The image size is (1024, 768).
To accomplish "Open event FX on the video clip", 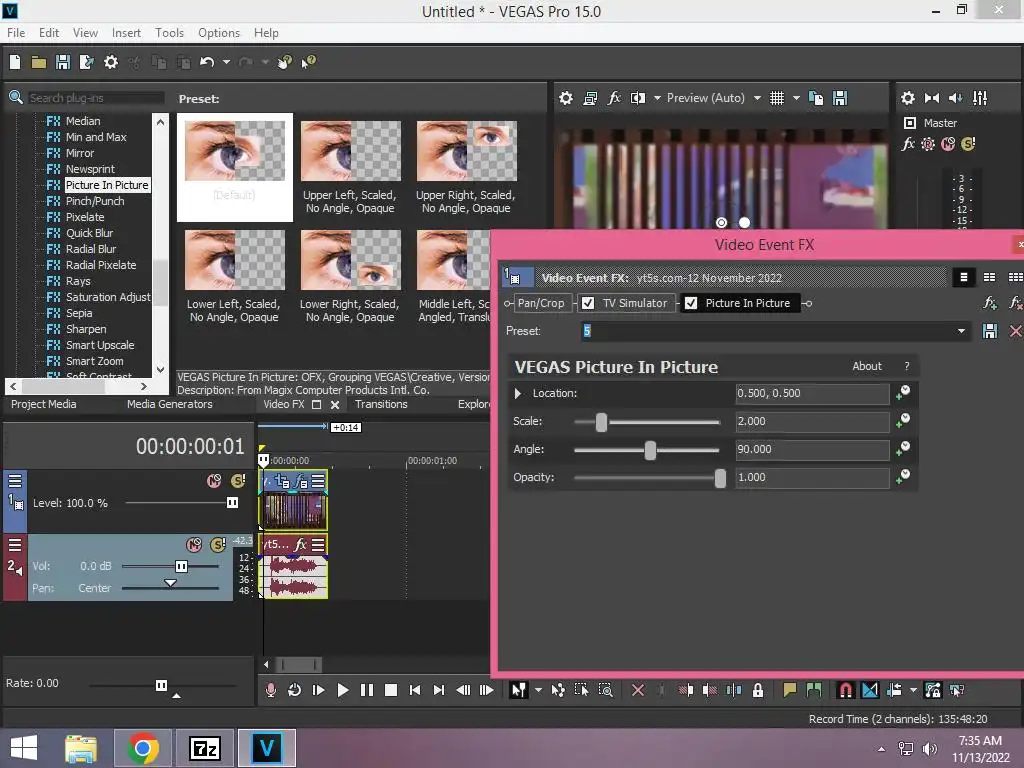I will point(302,482).
